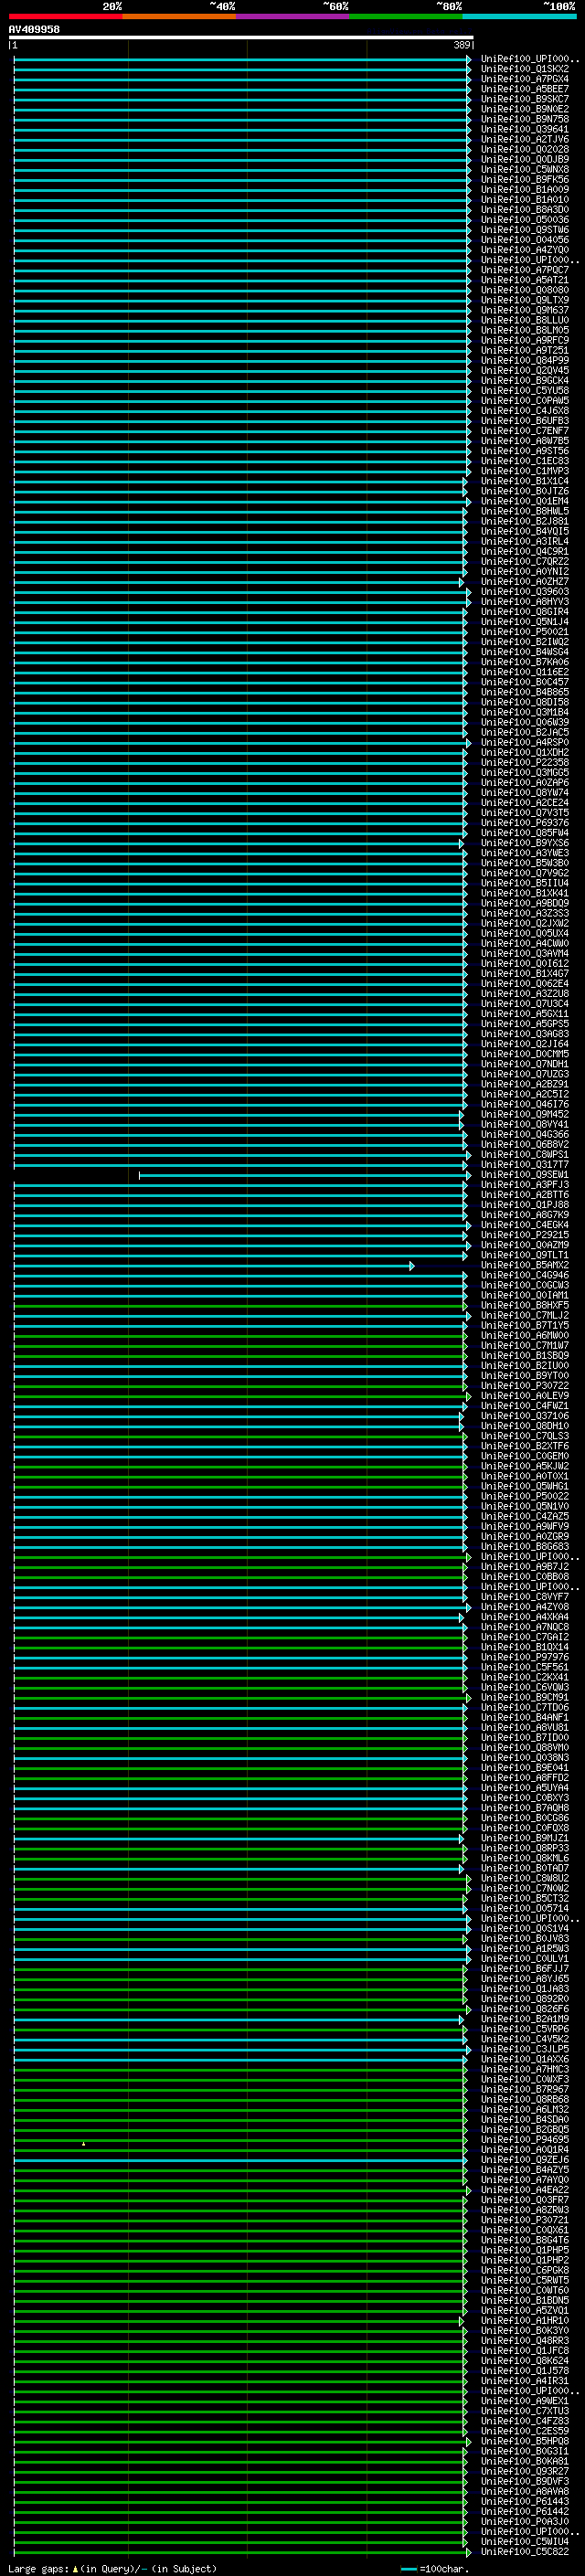Select hit label UniRef100_B5HPQ8
Image resolution: width=585 pixels, height=2576 pixels.
524,2441
